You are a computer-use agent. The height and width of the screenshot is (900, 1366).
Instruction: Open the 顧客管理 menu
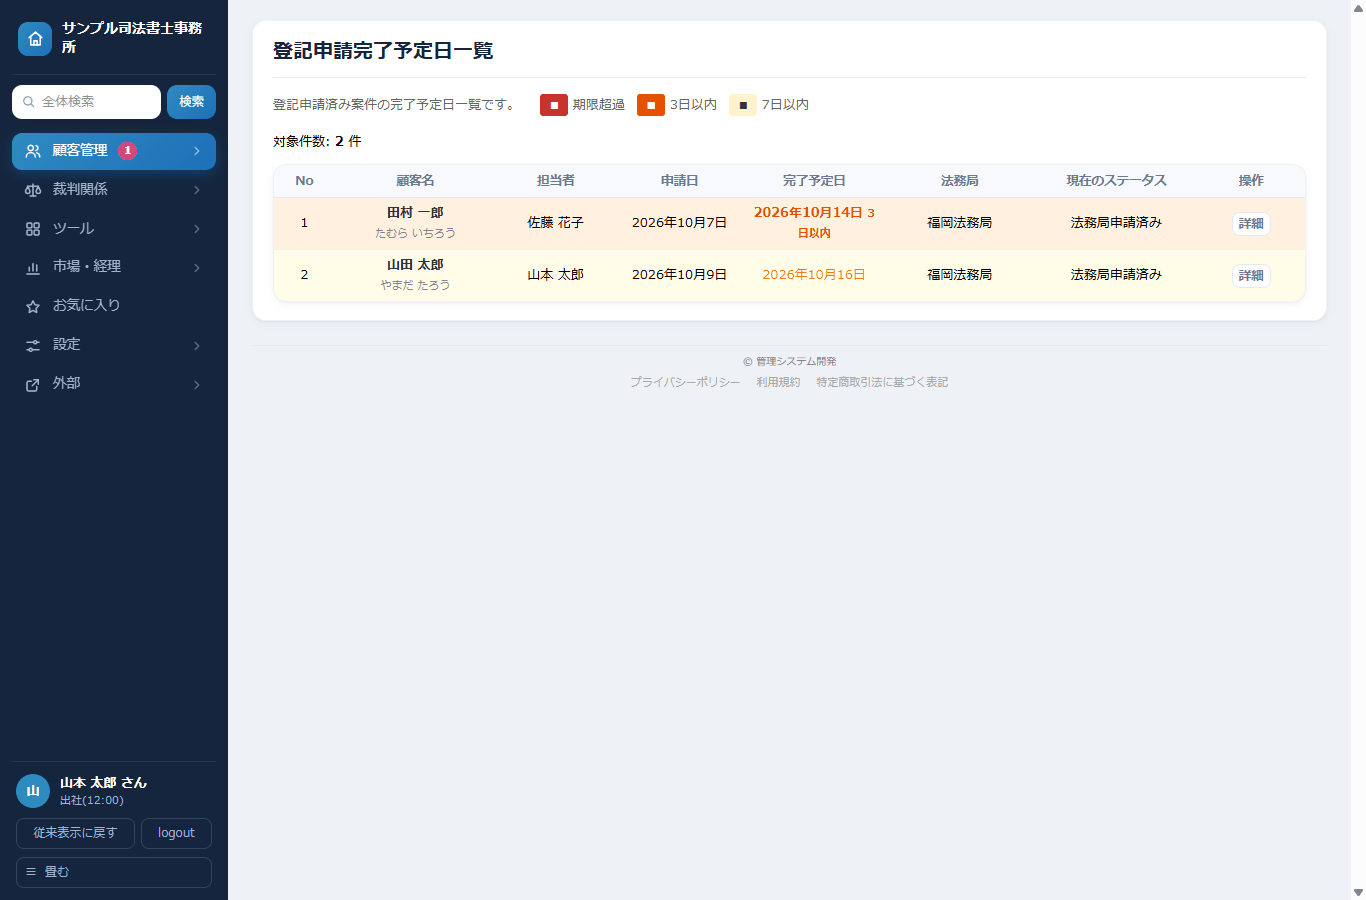[114, 151]
